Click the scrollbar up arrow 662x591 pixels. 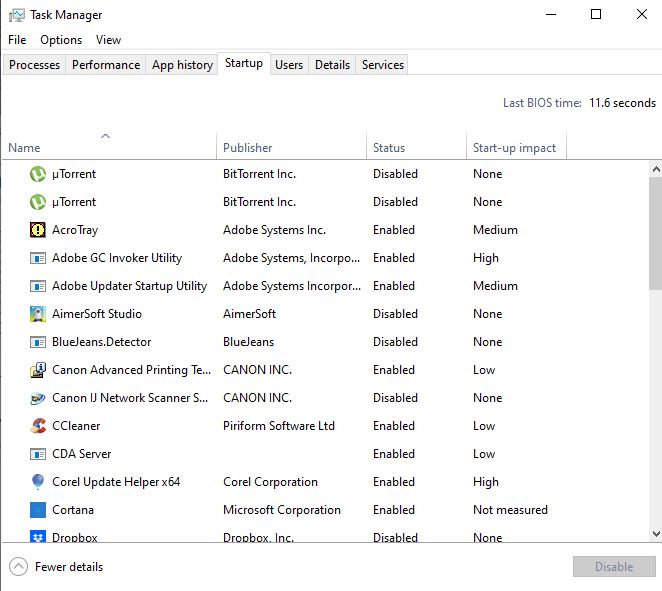tap(656, 170)
